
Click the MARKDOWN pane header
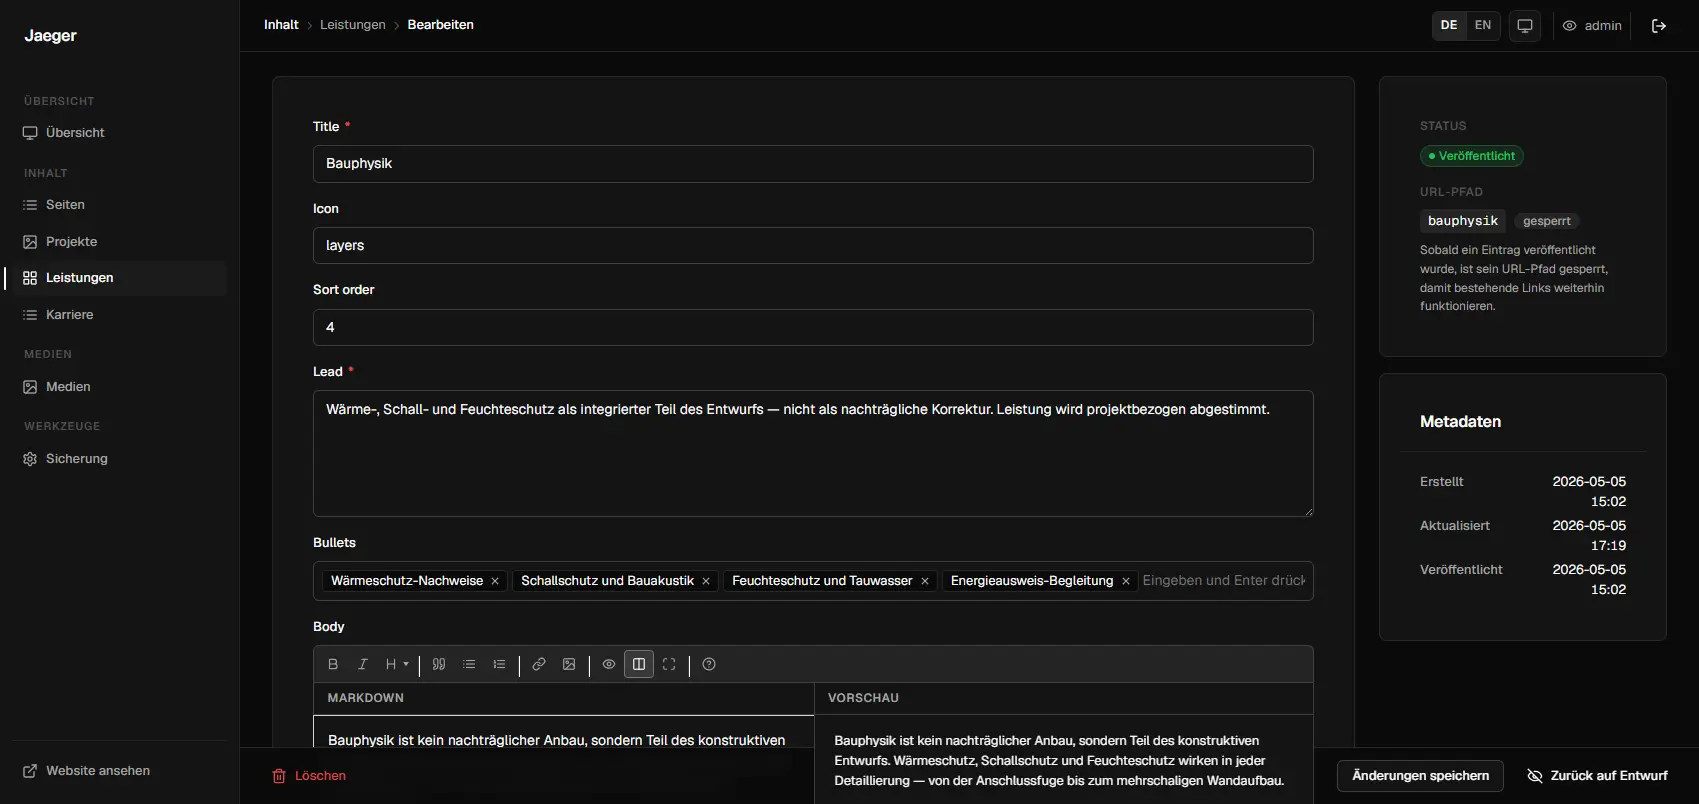point(366,698)
